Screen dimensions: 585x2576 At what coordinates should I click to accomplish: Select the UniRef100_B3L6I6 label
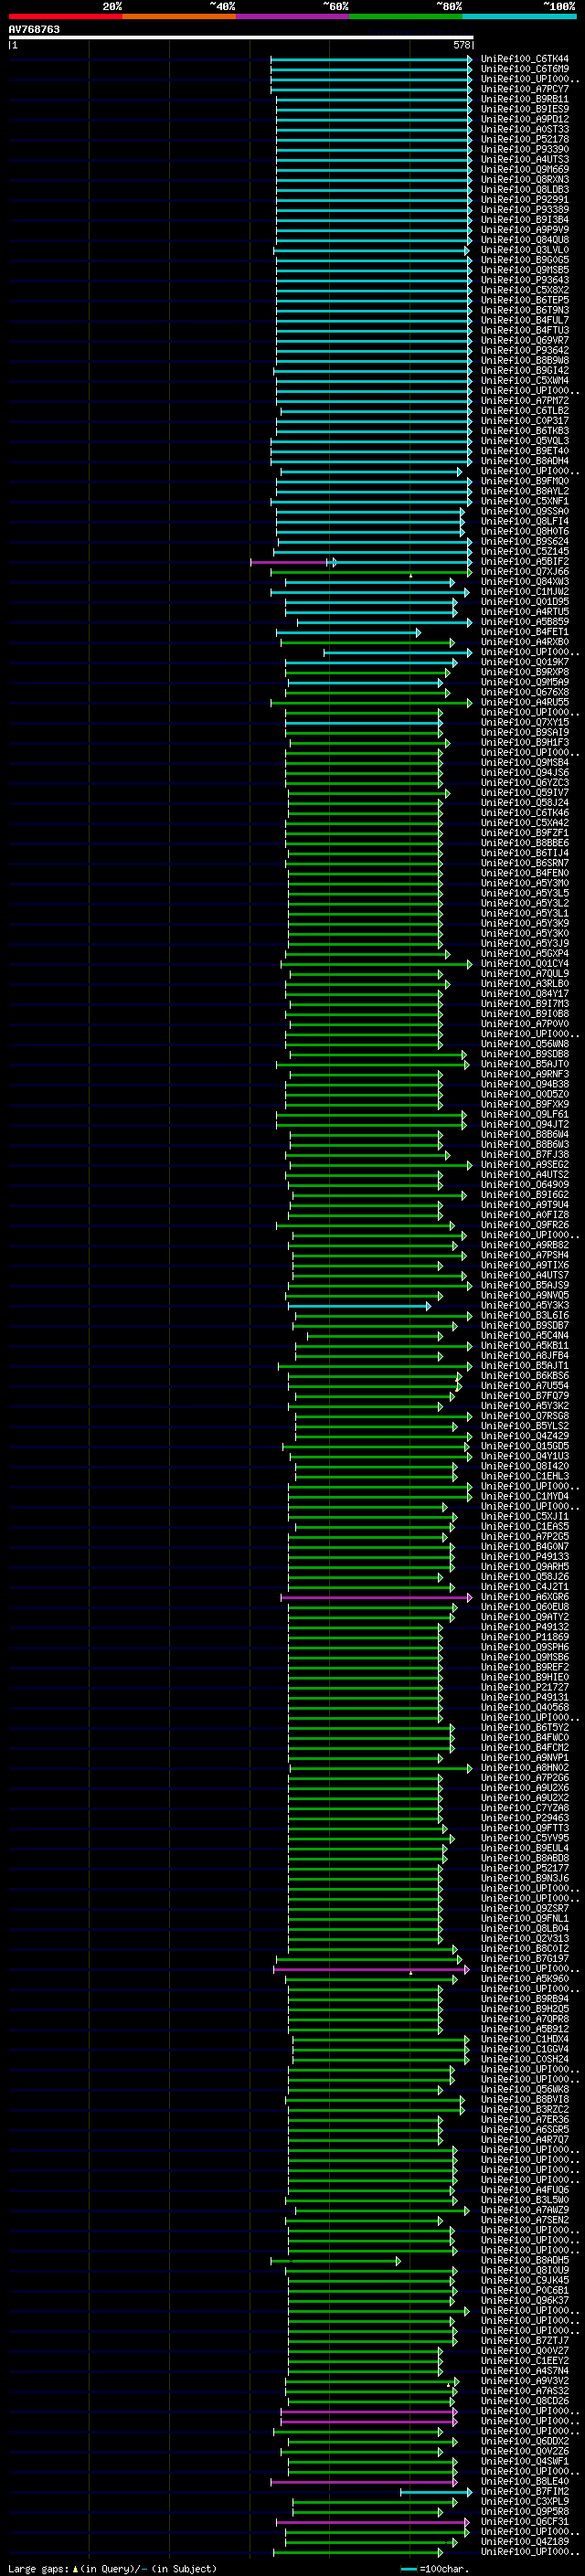tap(525, 1316)
